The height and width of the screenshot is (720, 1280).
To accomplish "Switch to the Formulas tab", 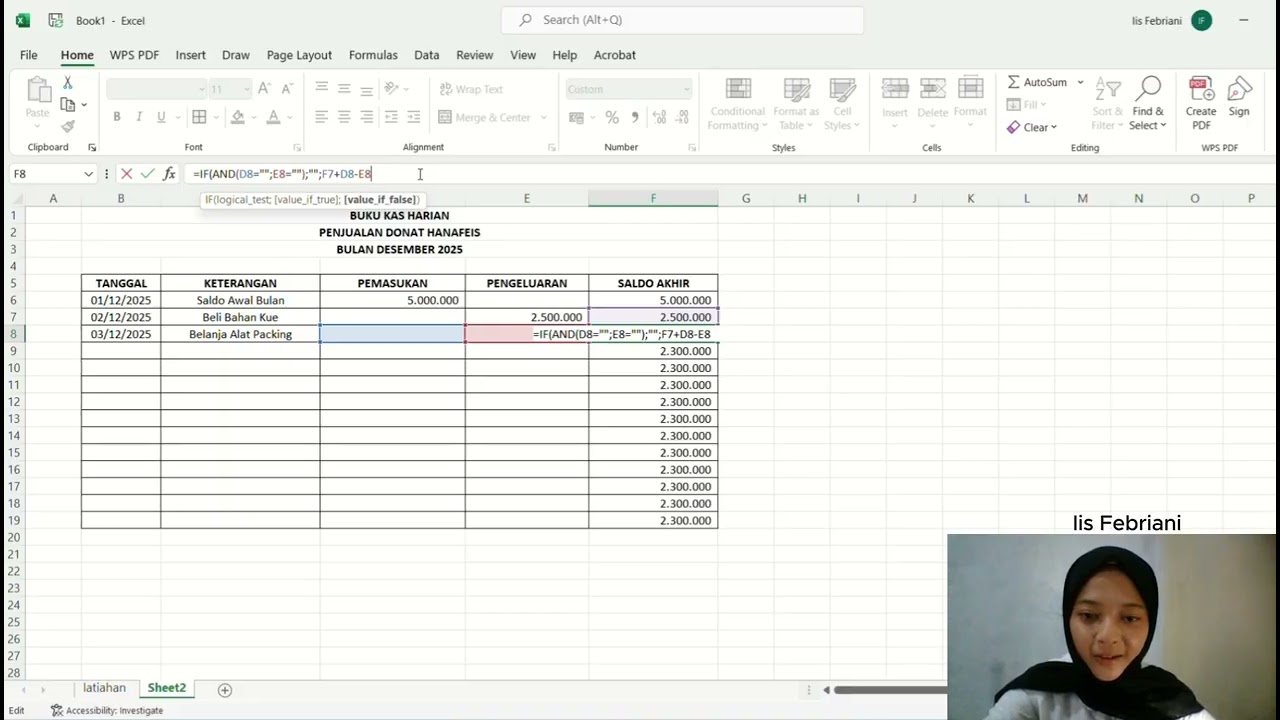I will coord(373,55).
